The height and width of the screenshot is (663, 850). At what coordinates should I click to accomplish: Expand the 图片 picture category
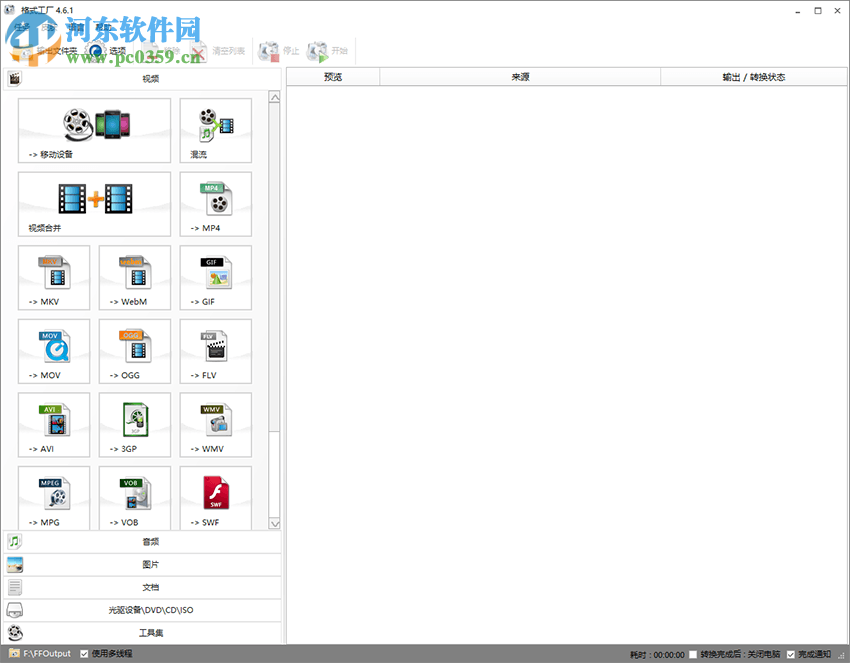(143, 564)
